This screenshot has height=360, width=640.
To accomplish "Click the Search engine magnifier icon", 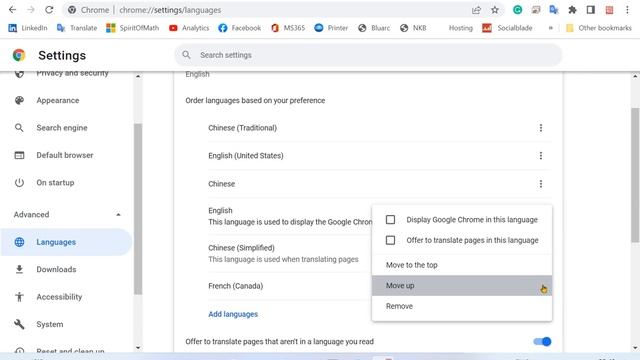I will [19, 128].
